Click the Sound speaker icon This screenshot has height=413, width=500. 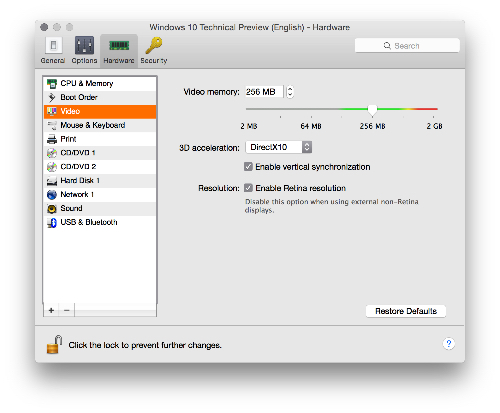pyautogui.click(x=52, y=209)
